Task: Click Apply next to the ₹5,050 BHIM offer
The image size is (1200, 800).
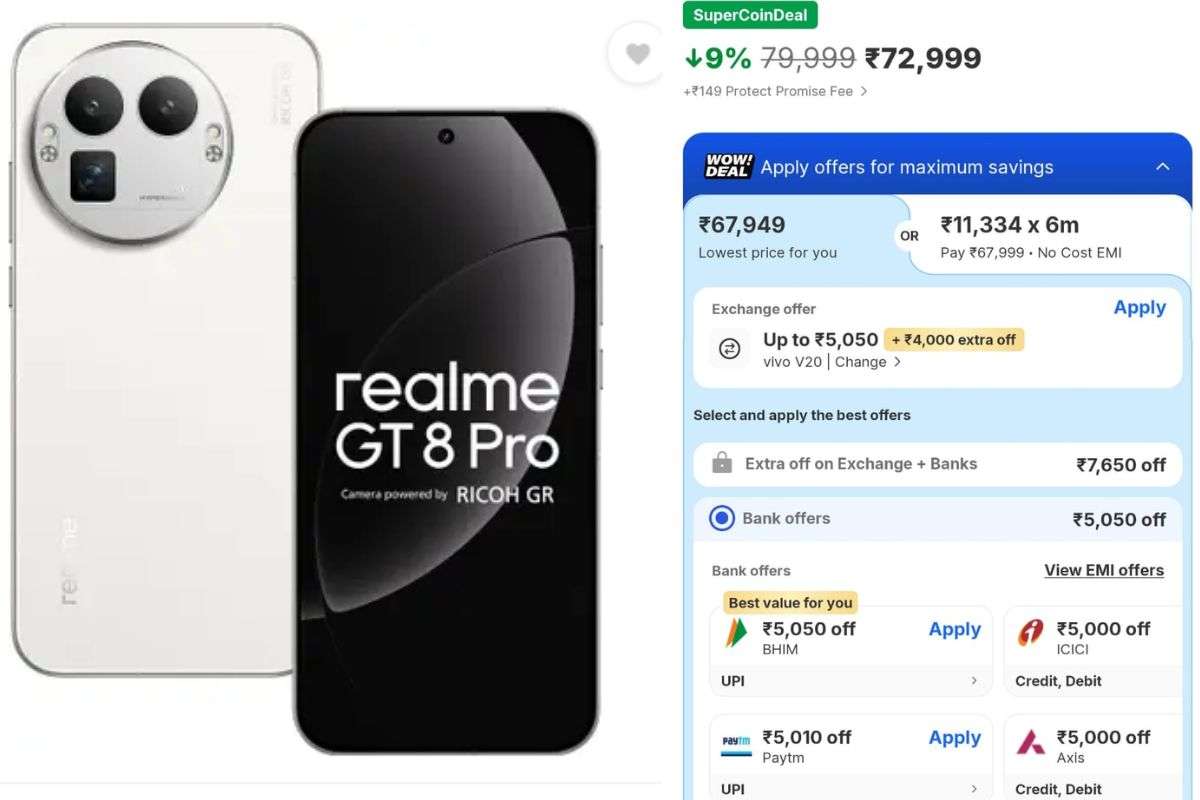Action: point(954,629)
